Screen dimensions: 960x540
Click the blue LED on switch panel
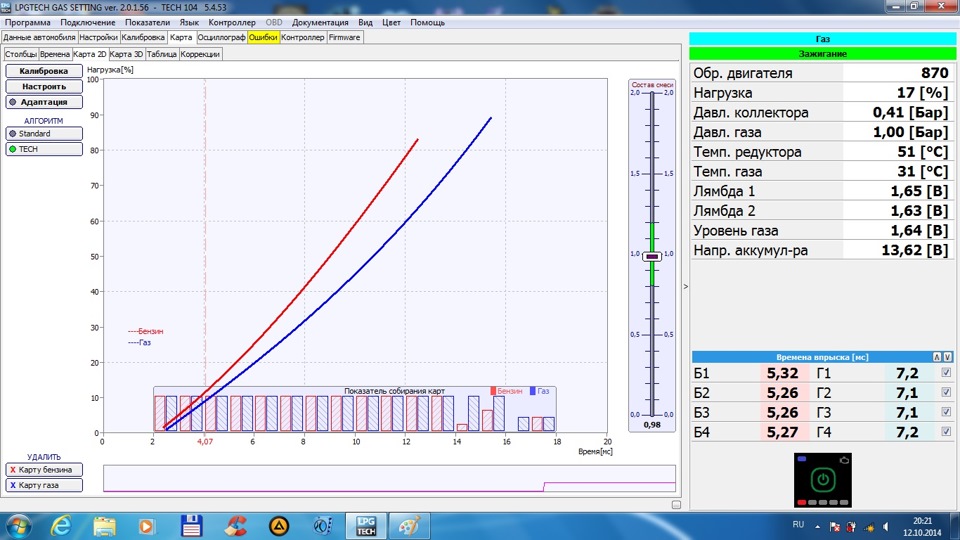pyautogui.click(x=801, y=458)
